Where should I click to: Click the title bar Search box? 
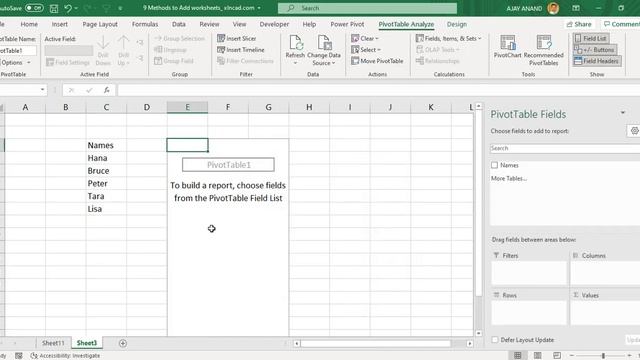coord(367,8)
